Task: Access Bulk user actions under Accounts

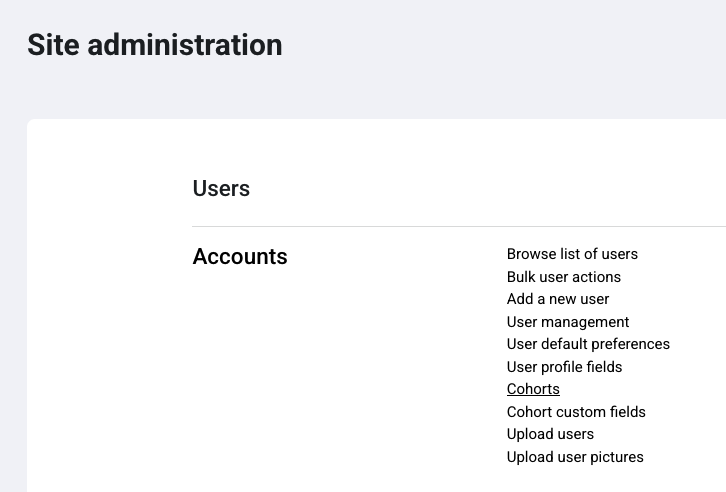Action: tap(563, 277)
